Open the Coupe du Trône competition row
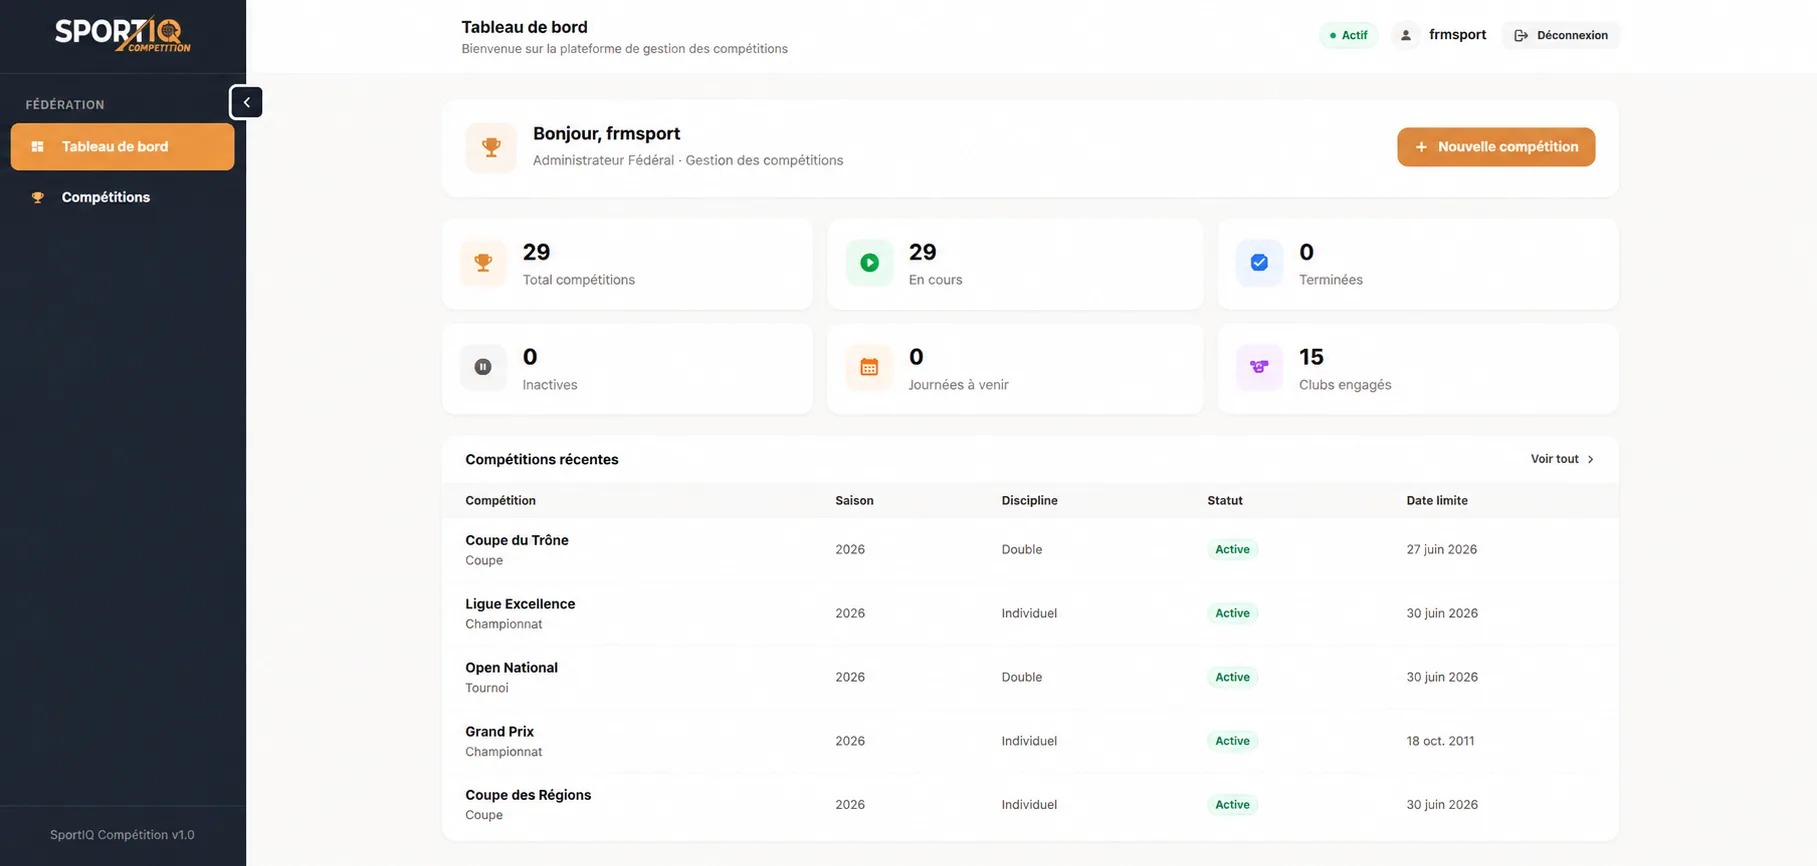This screenshot has width=1817, height=866. tap(1030, 550)
